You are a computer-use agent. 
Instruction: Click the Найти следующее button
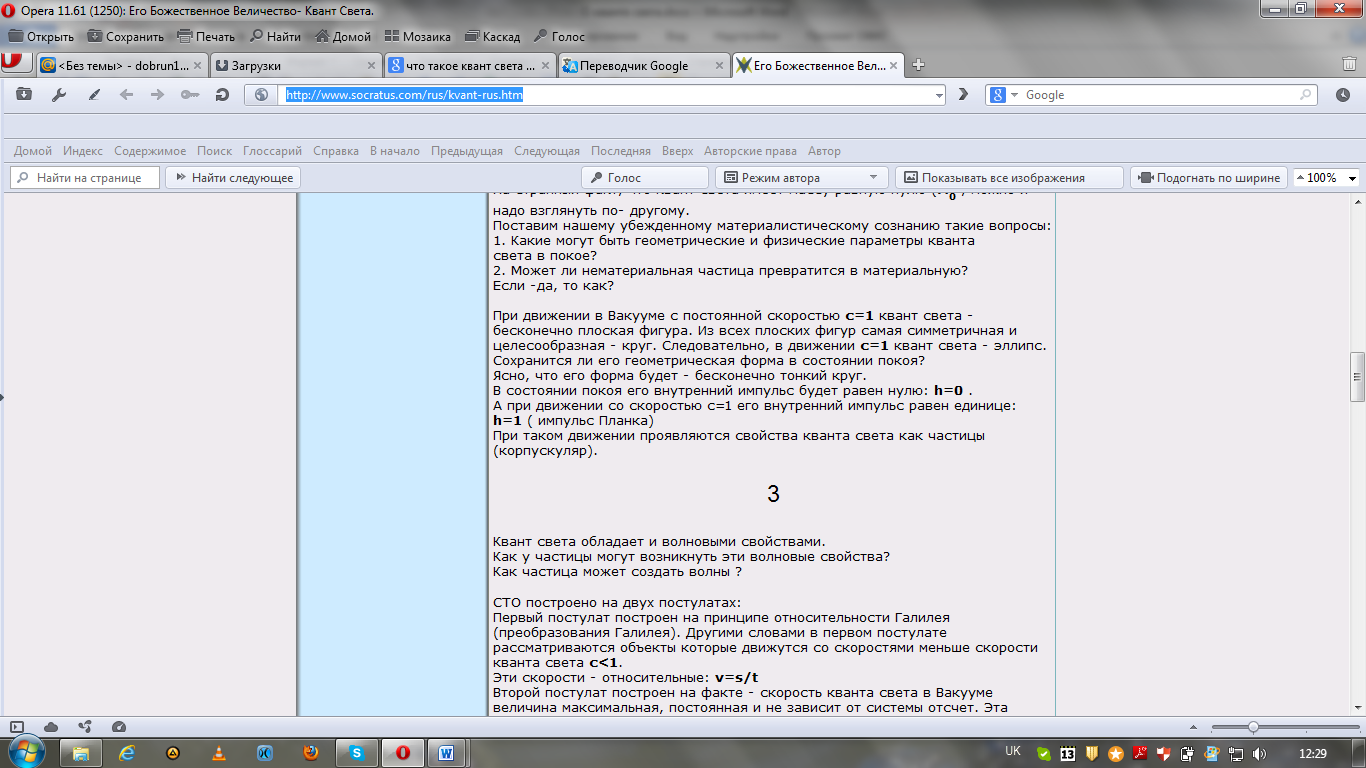233,178
